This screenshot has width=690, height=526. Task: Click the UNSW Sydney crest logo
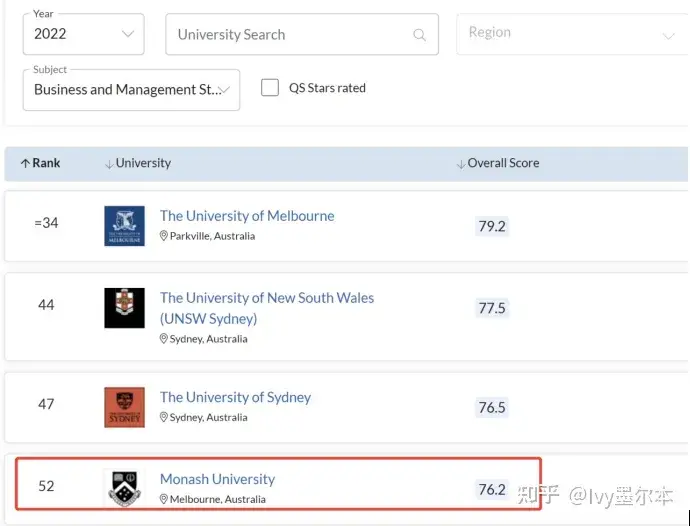[x=125, y=308]
